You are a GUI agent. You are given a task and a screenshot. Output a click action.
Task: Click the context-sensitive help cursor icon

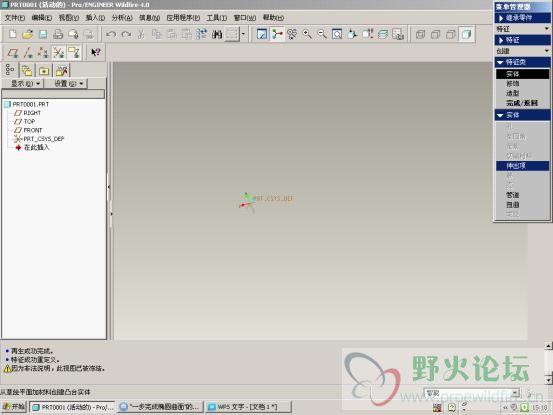point(96,53)
